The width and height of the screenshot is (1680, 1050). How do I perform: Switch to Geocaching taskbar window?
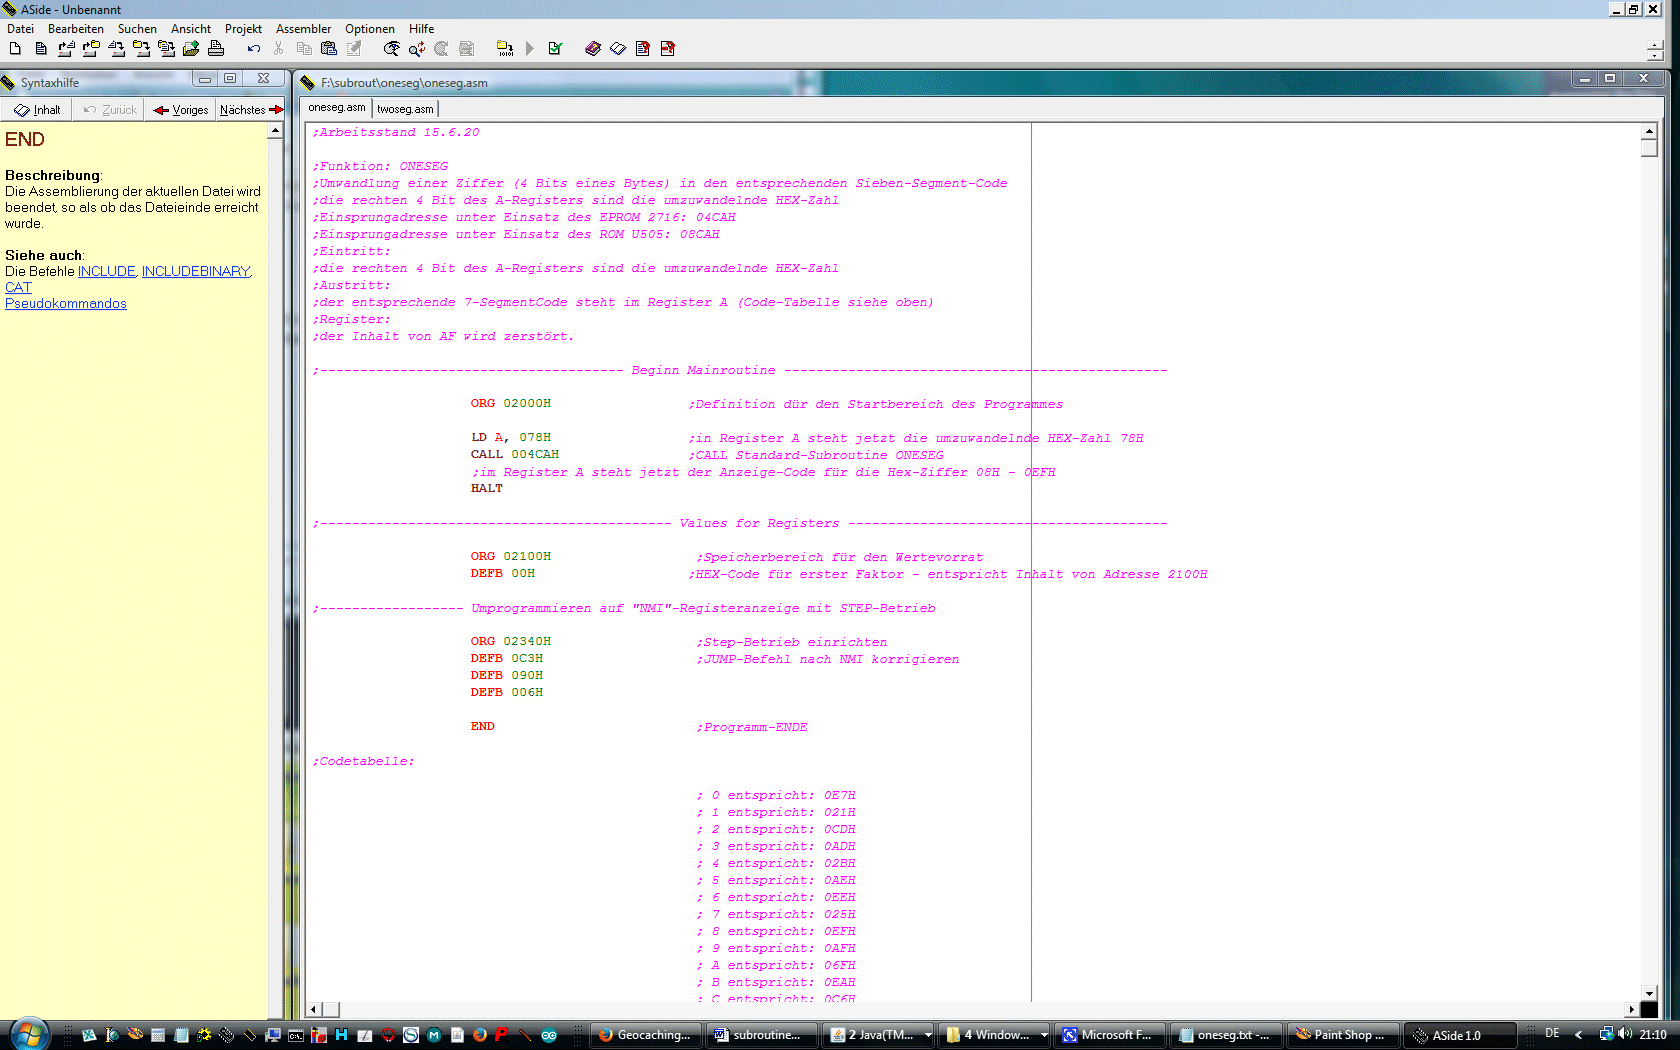click(x=645, y=1035)
